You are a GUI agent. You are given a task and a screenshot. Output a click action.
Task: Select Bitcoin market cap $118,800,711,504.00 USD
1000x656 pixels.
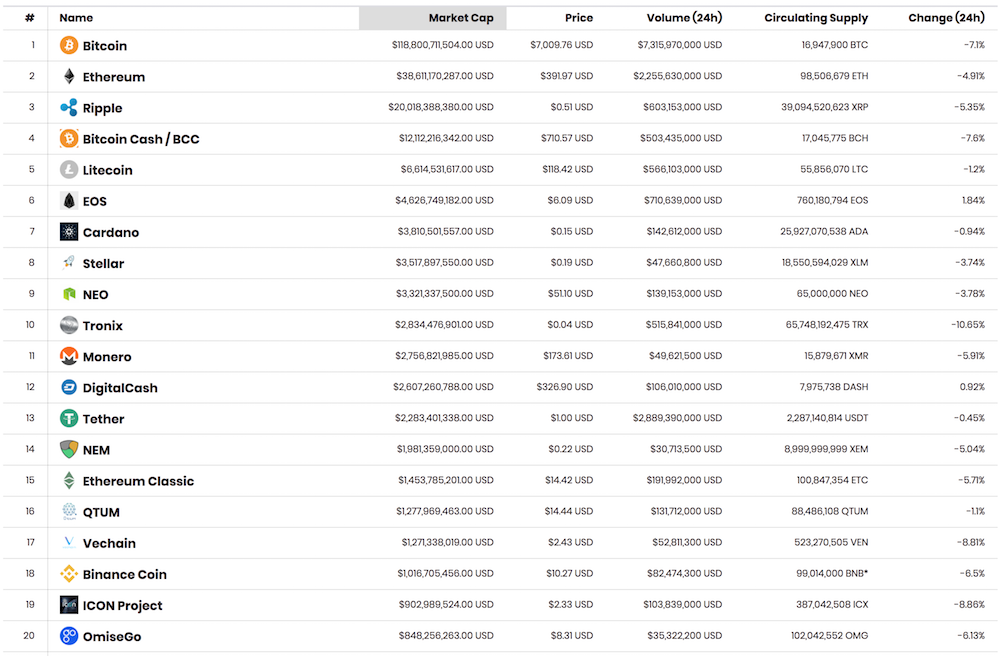tap(443, 45)
